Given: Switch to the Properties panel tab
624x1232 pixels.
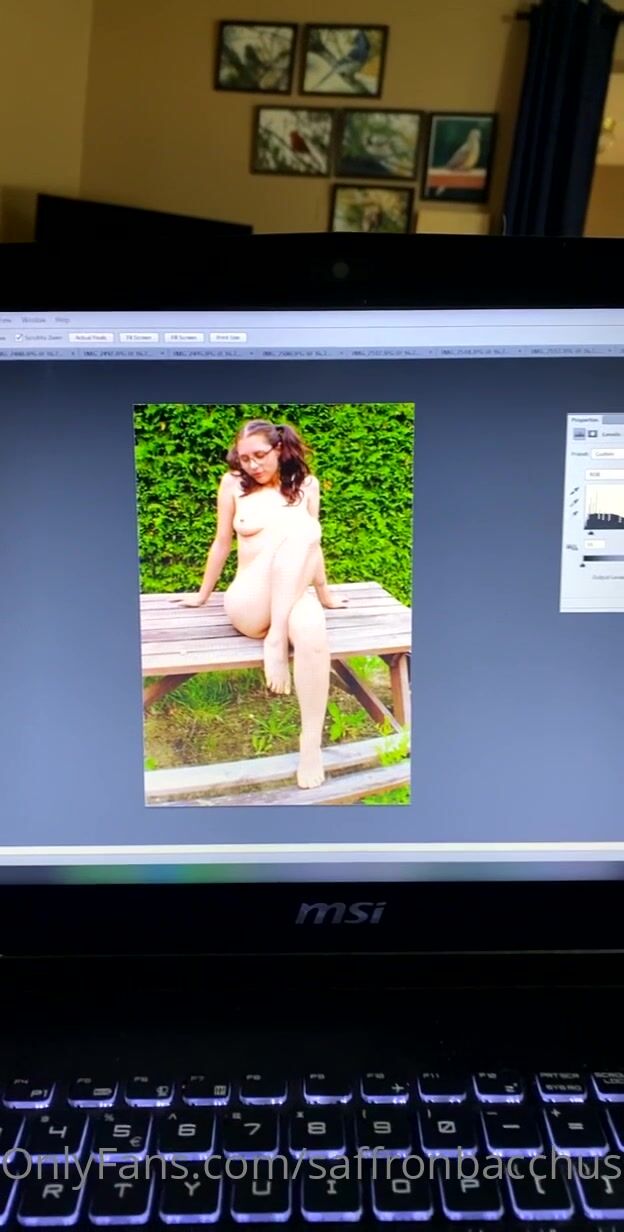Looking at the screenshot, I should click(x=586, y=420).
